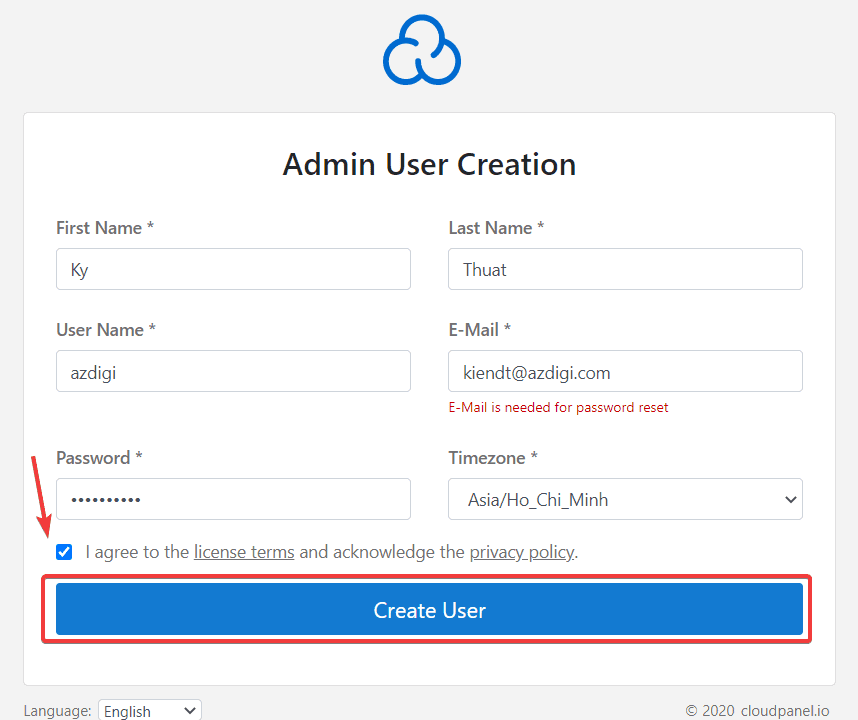Click the User Name label
858x720 pixels.
[105, 329]
